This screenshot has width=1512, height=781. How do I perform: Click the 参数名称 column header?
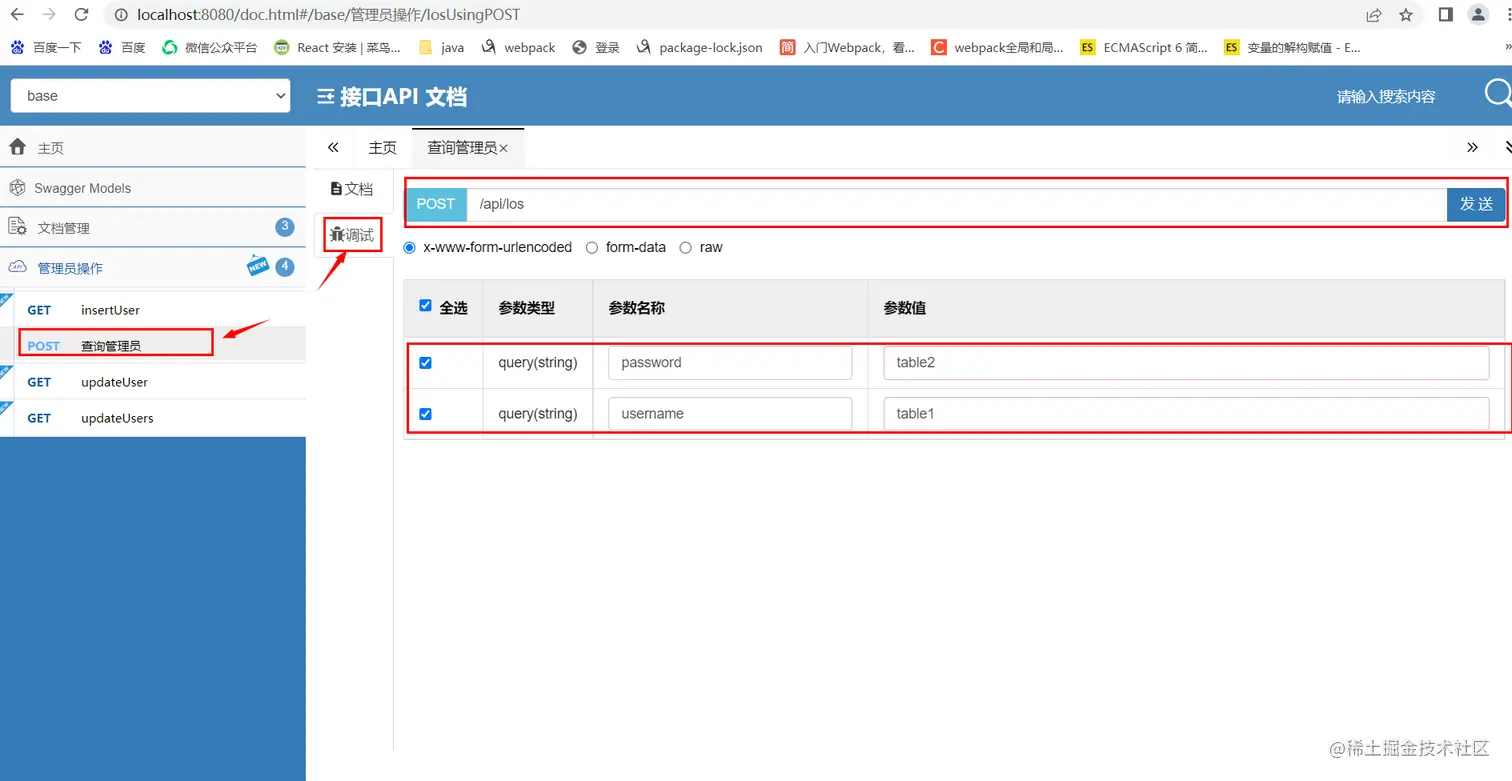(636, 308)
